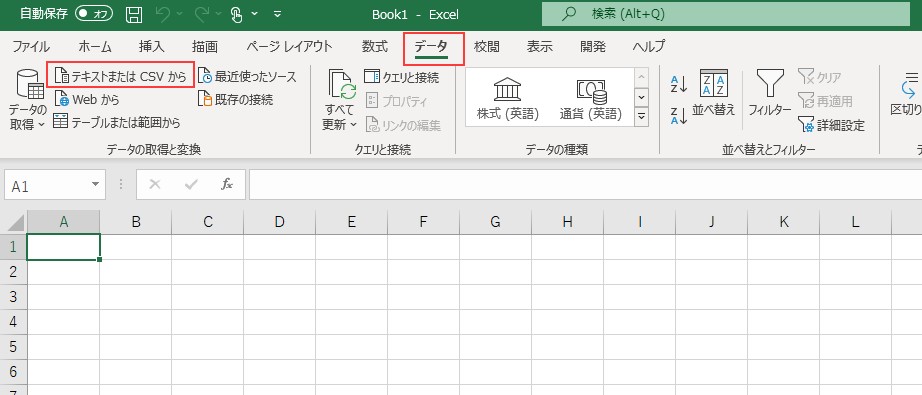Switch to the 表示 tab
Viewport: 922px width, 395px height.
pos(539,46)
